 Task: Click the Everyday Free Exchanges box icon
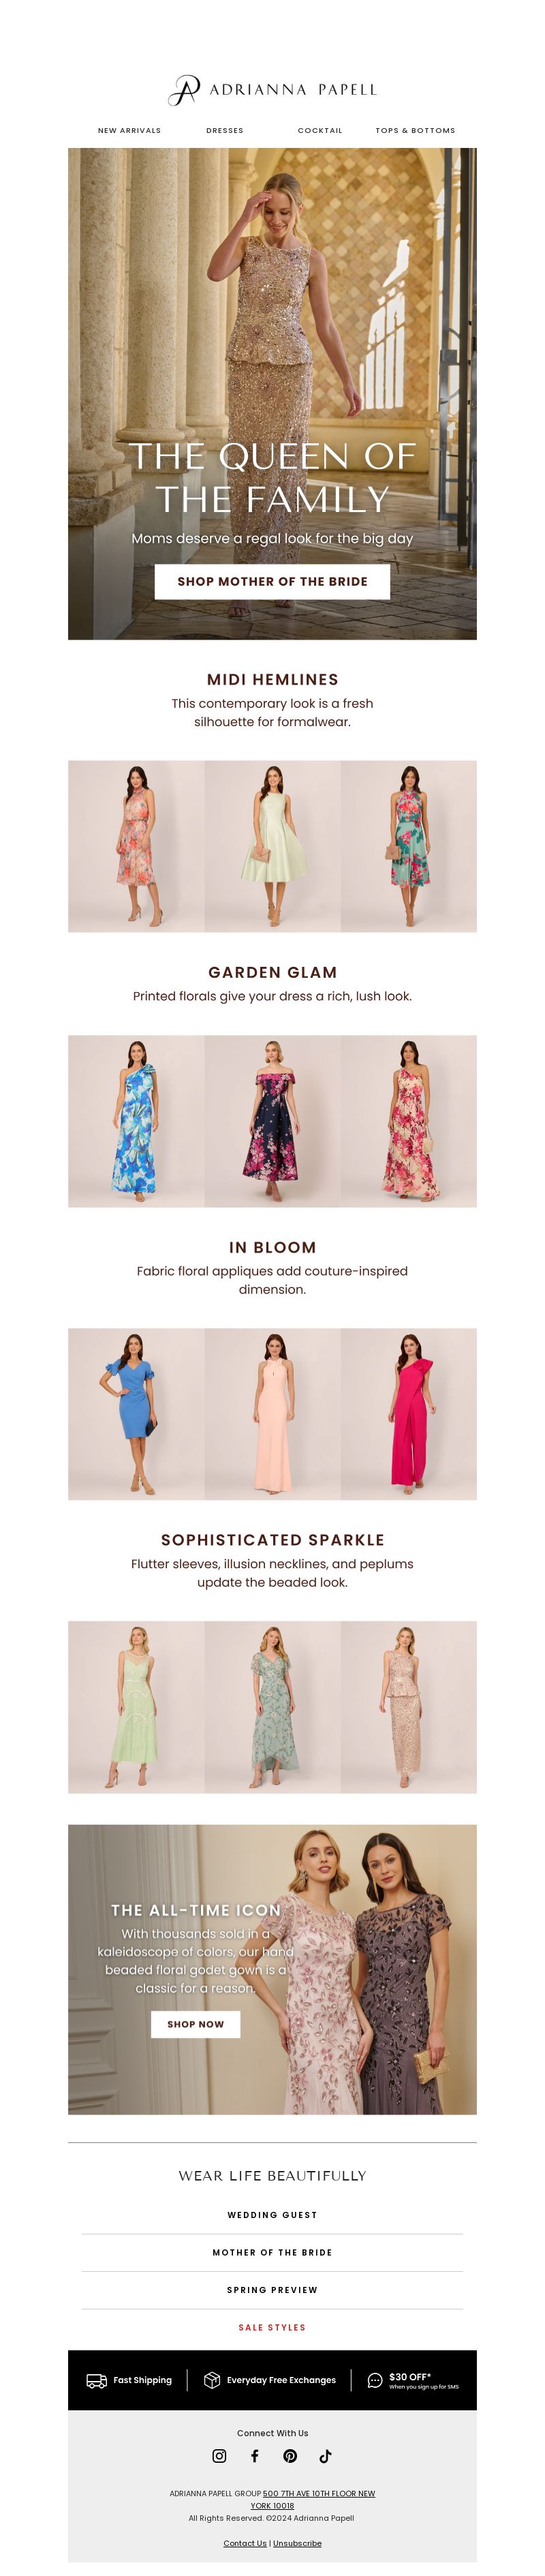coord(212,2380)
